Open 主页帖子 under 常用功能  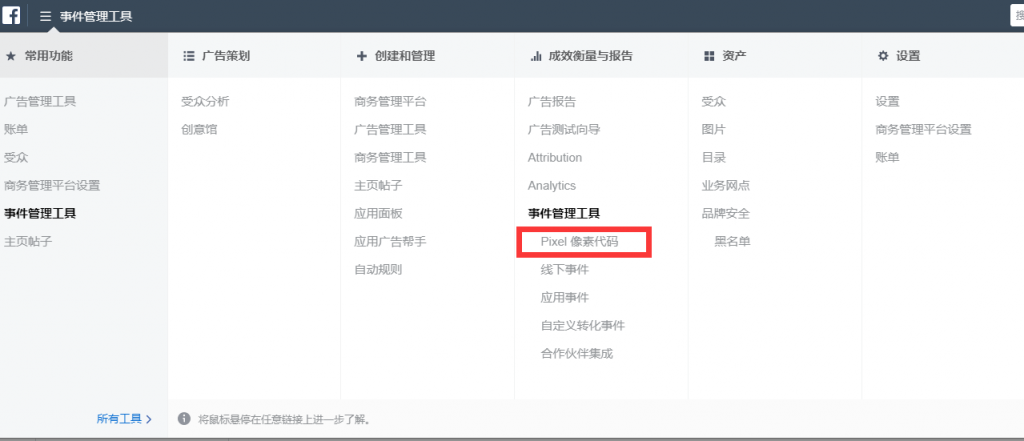click(x=28, y=242)
